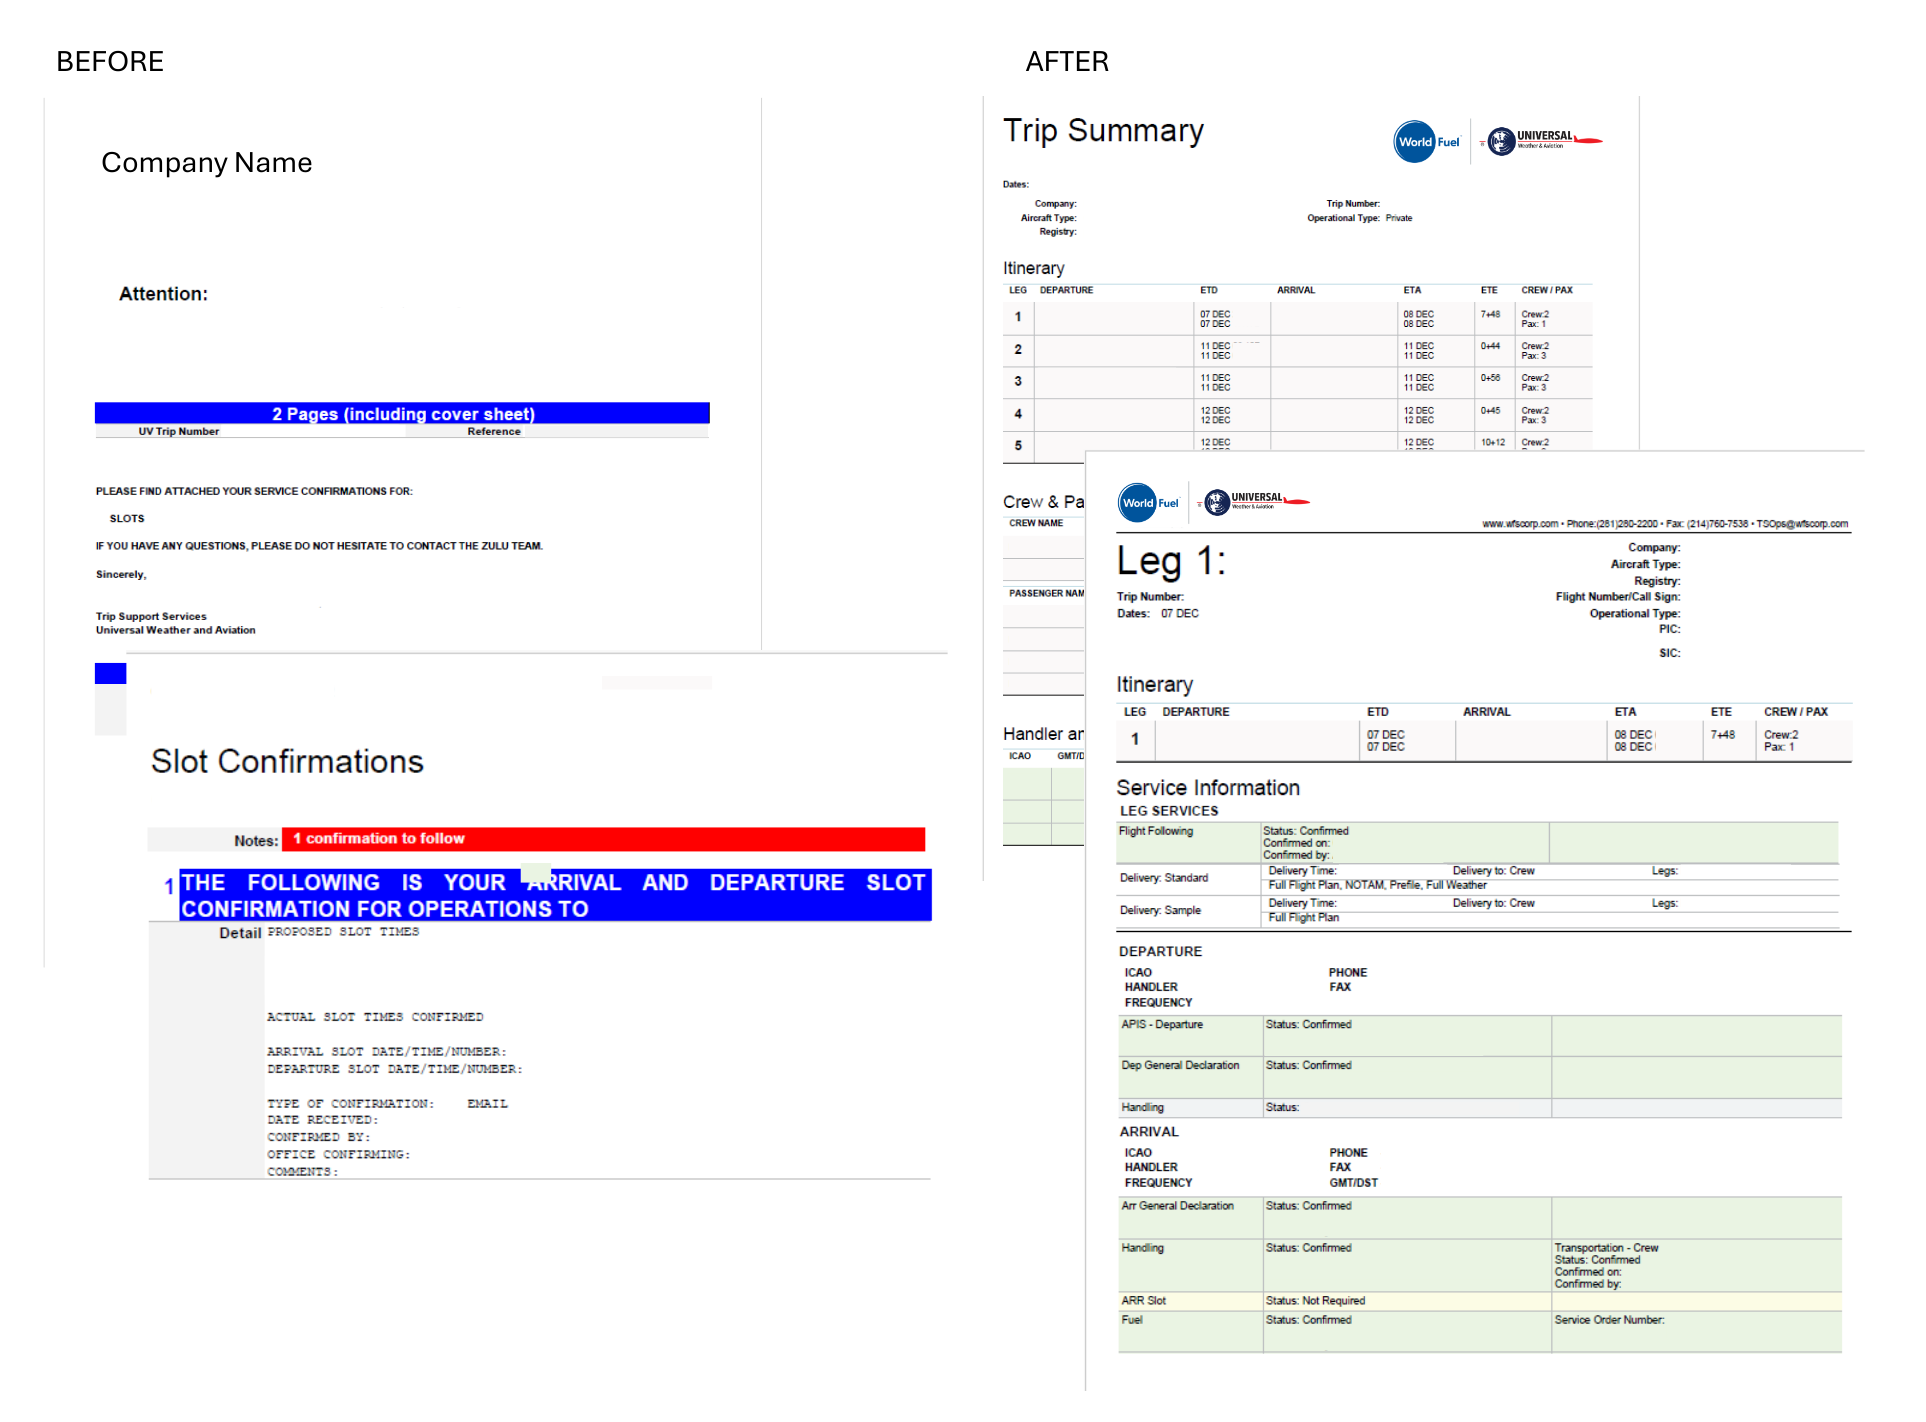1926x1422 pixels.
Task: Click ARRIVAL SLOT DATE/TIME/NUMBER field
Action: point(387,1052)
